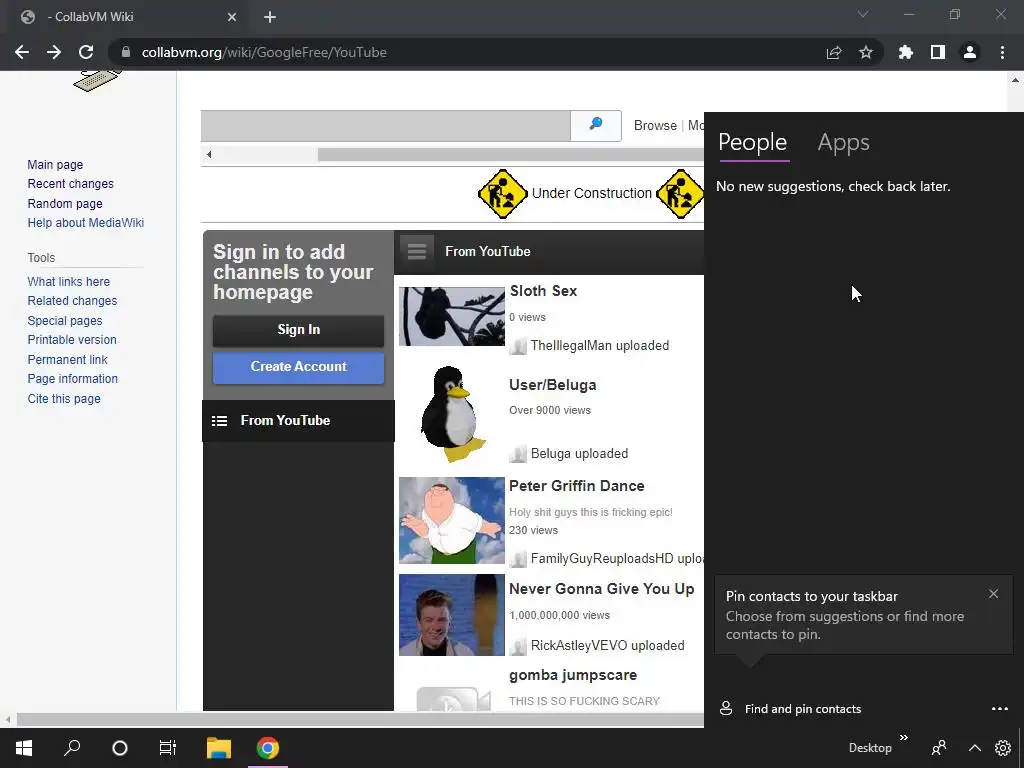Open Recent changes link
This screenshot has height=768, width=1024.
coord(71,184)
